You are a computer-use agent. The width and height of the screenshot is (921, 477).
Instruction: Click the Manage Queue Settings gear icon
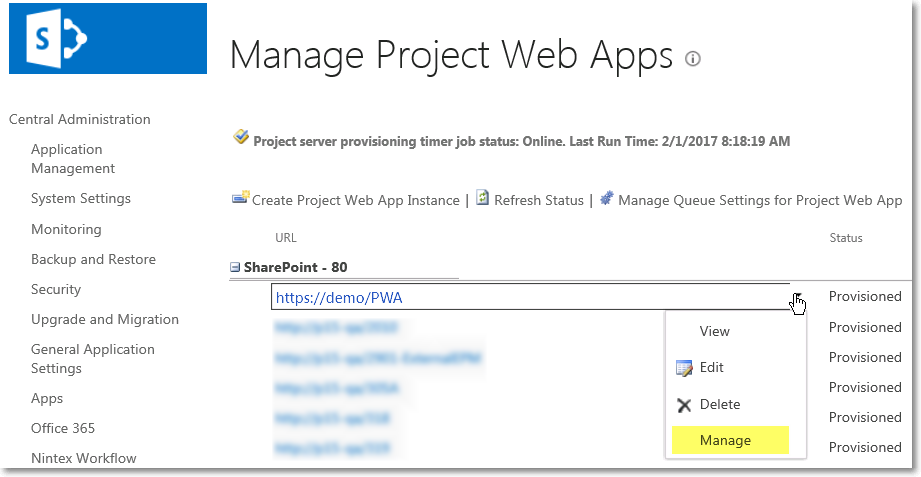(x=607, y=199)
